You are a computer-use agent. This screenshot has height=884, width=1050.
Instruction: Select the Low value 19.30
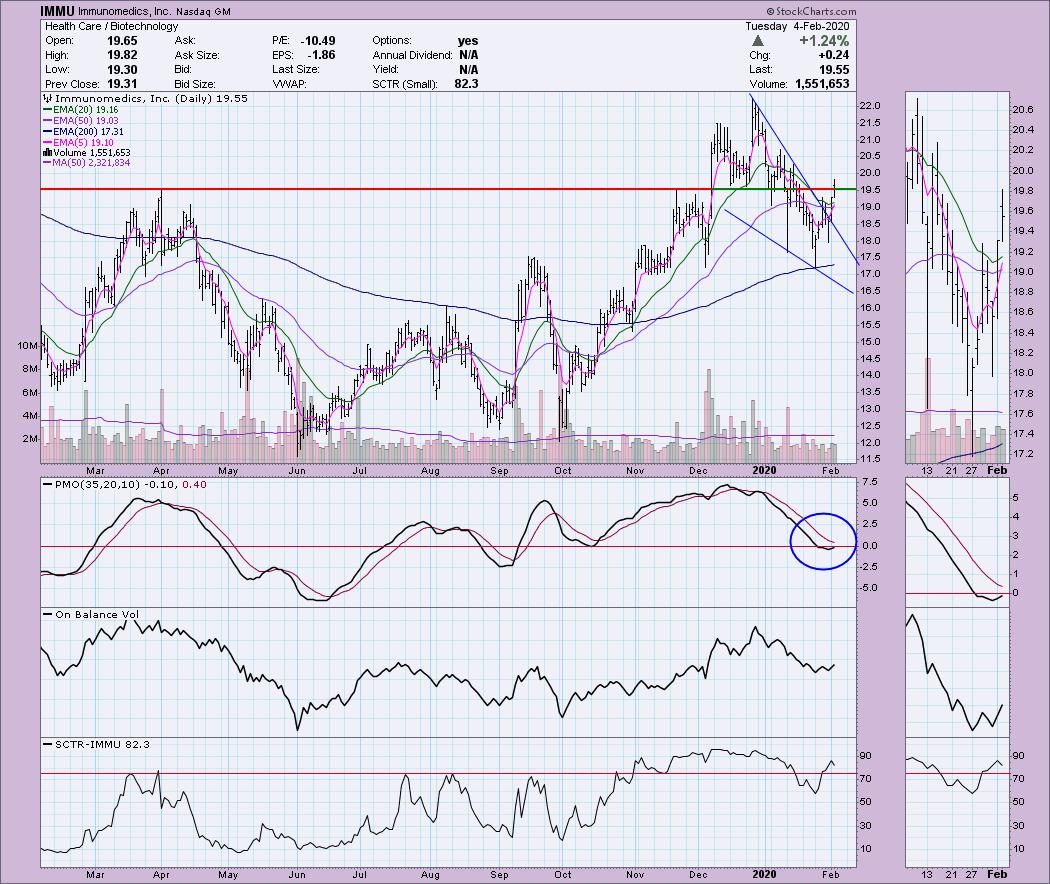pos(122,70)
